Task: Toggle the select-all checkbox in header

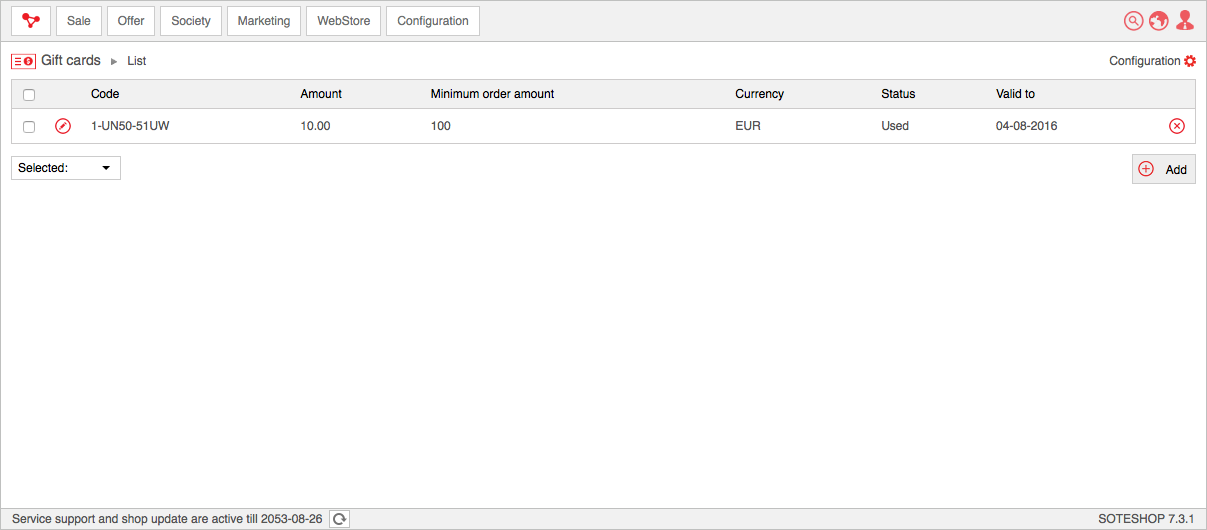Action: (29, 95)
